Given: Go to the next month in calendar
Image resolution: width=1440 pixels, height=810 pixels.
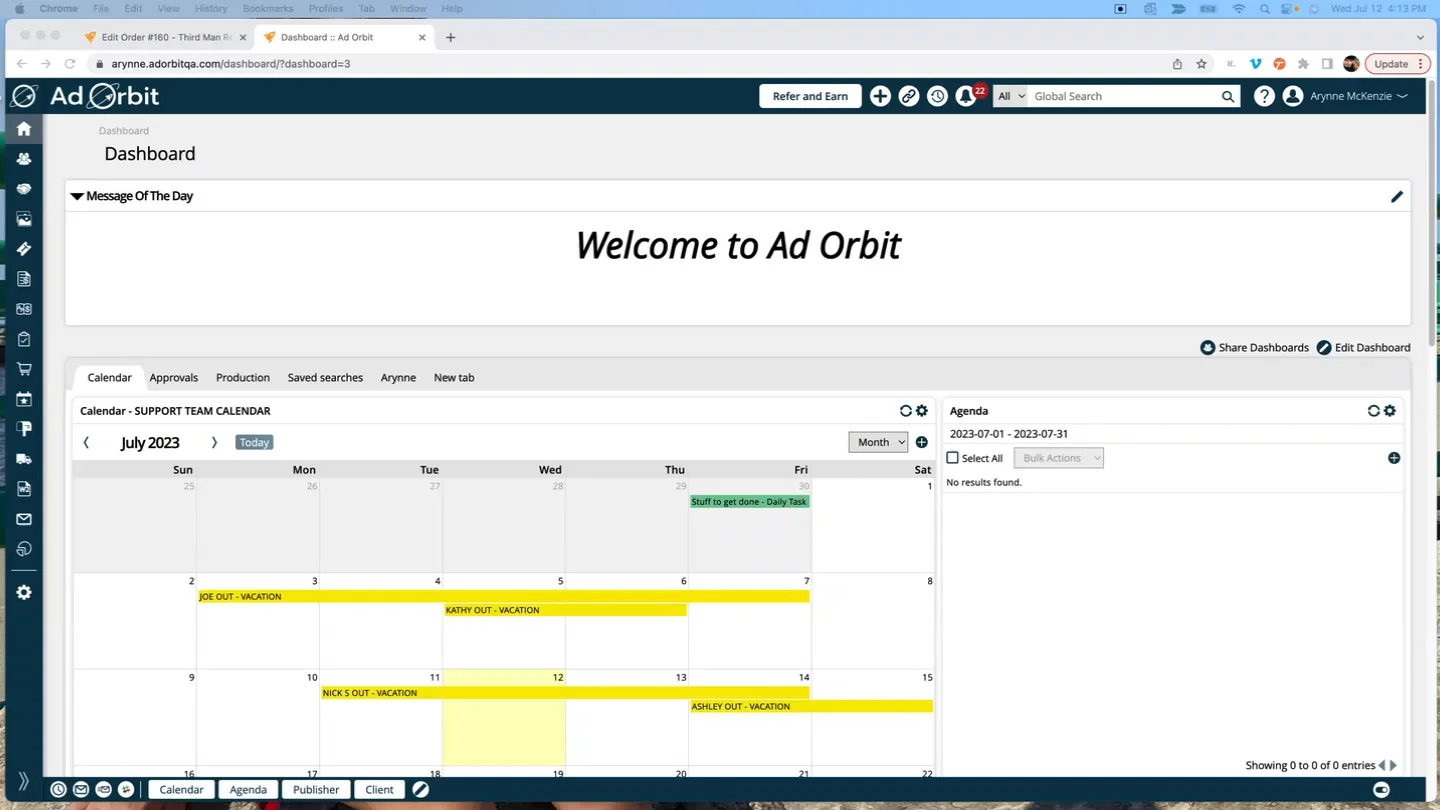Looking at the screenshot, I should [x=214, y=443].
